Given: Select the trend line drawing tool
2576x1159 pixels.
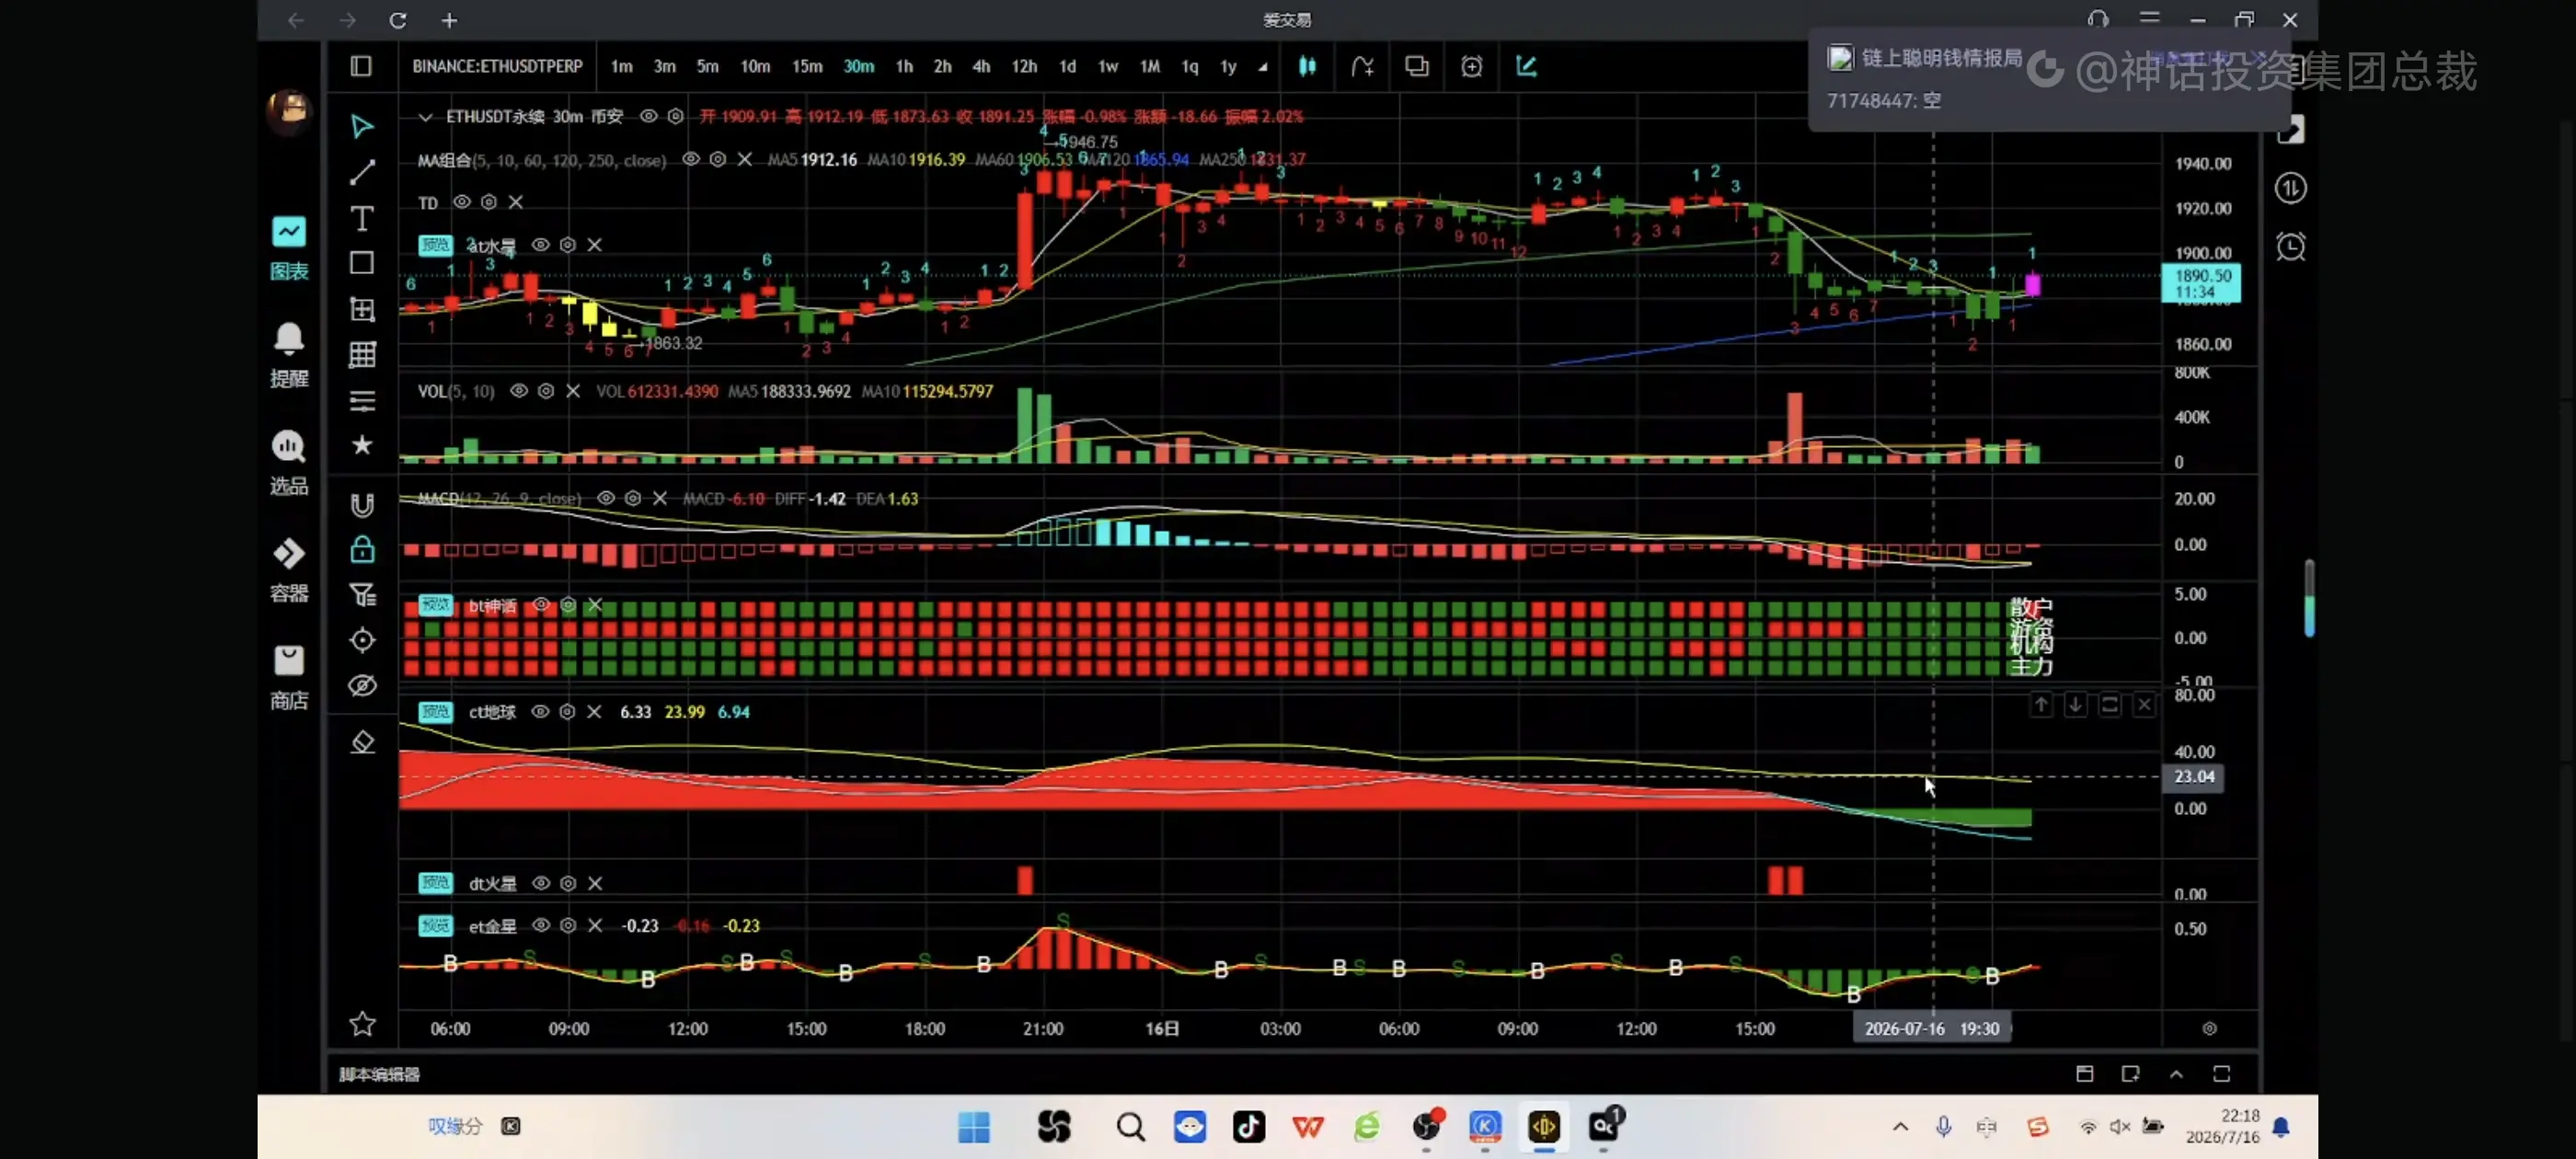Looking at the screenshot, I should click(x=362, y=172).
